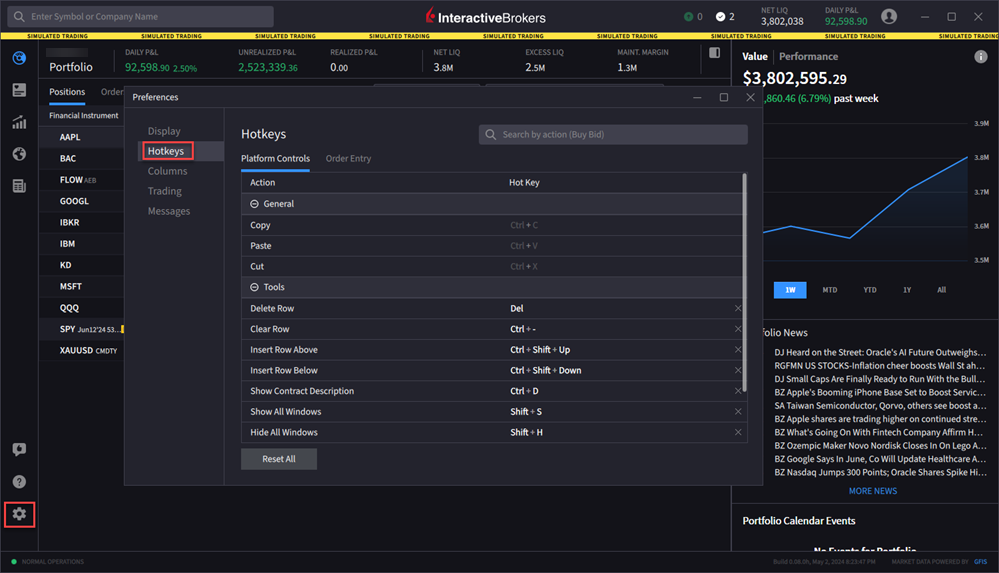Click the Financial Instrument column header

[x=83, y=115]
